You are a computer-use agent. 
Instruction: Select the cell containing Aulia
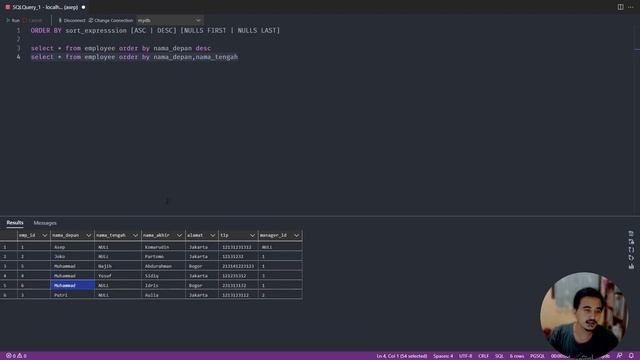(163, 295)
